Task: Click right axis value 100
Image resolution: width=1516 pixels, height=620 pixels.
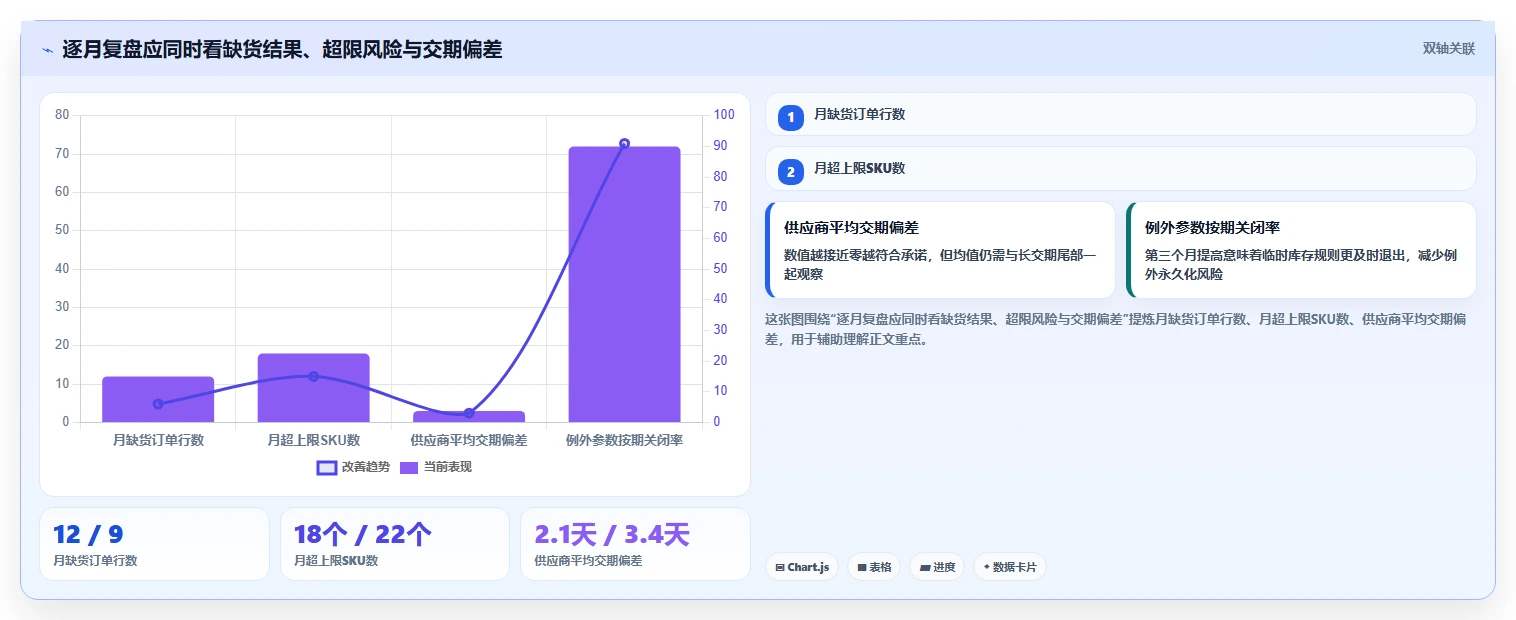Action: click(723, 115)
